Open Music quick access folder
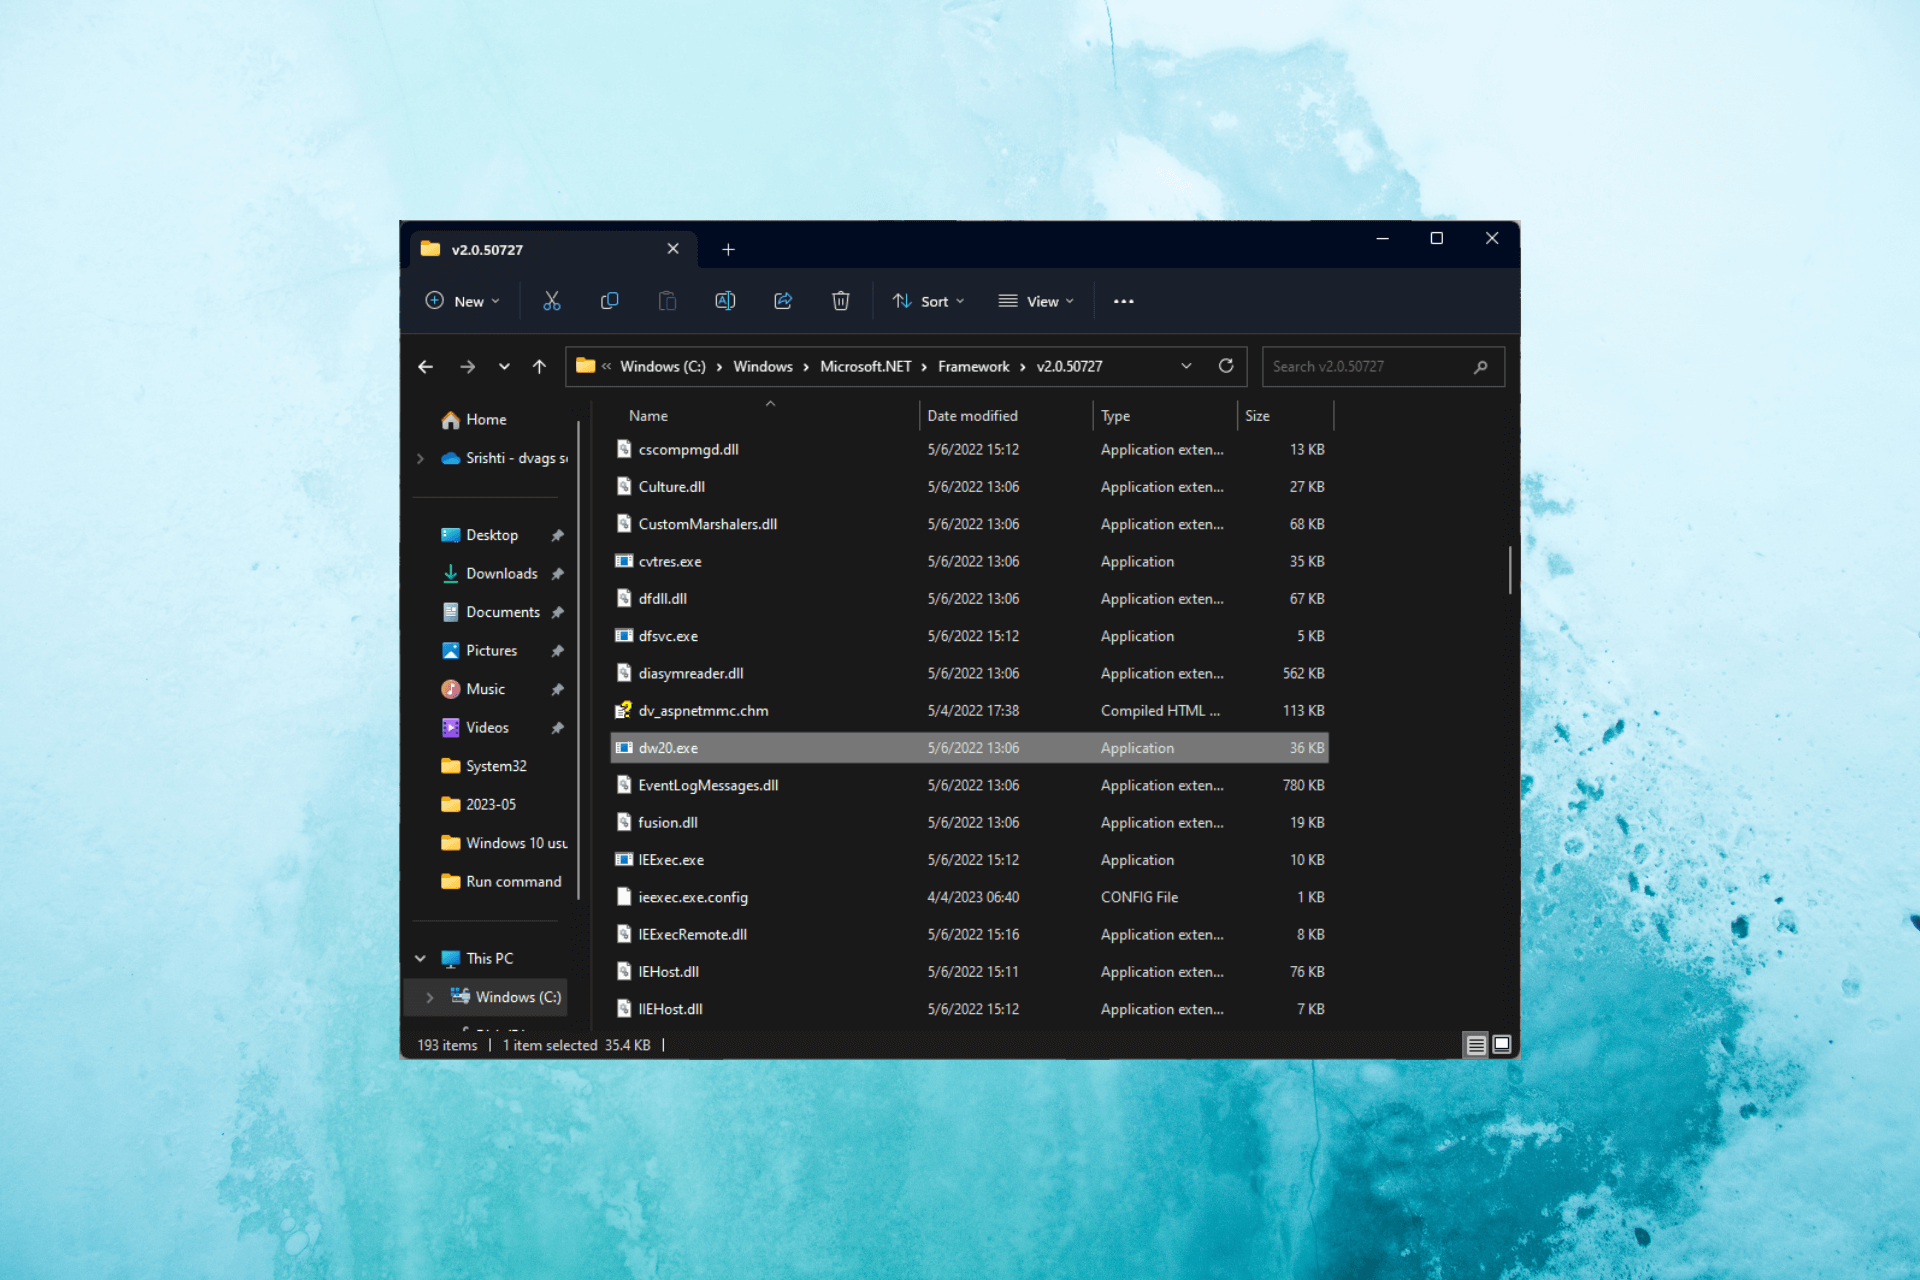The height and width of the screenshot is (1280, 1920). (474, 689)
